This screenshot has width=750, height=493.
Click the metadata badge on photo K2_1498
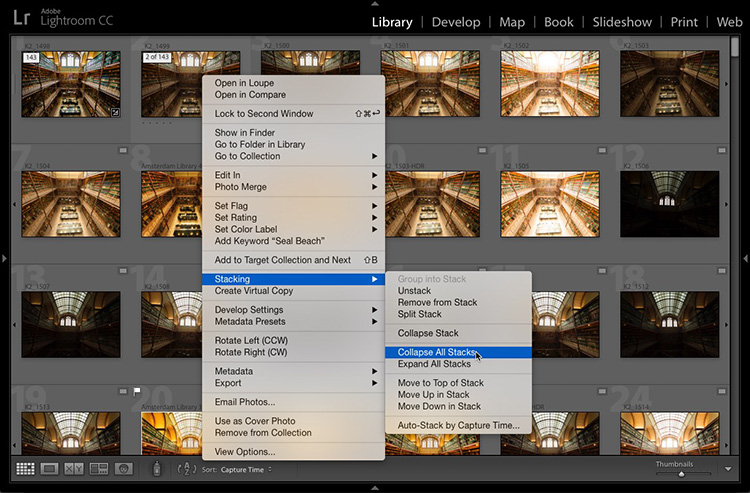pyautogui.click(x=115, y=112)
